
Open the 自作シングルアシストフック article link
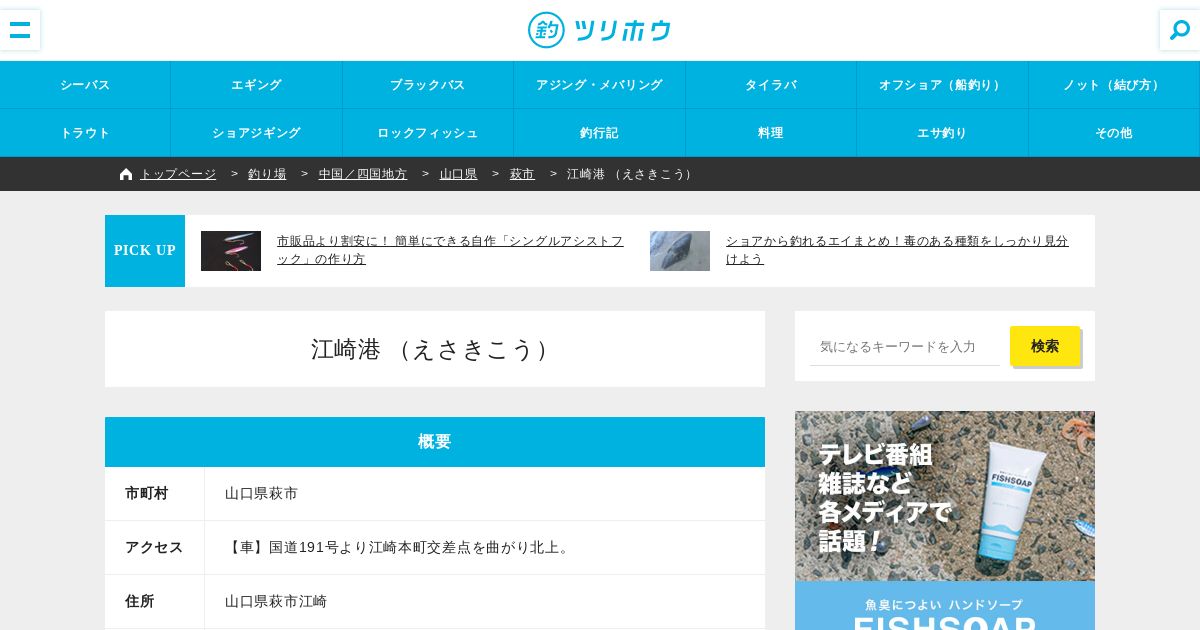pos(450,250)
